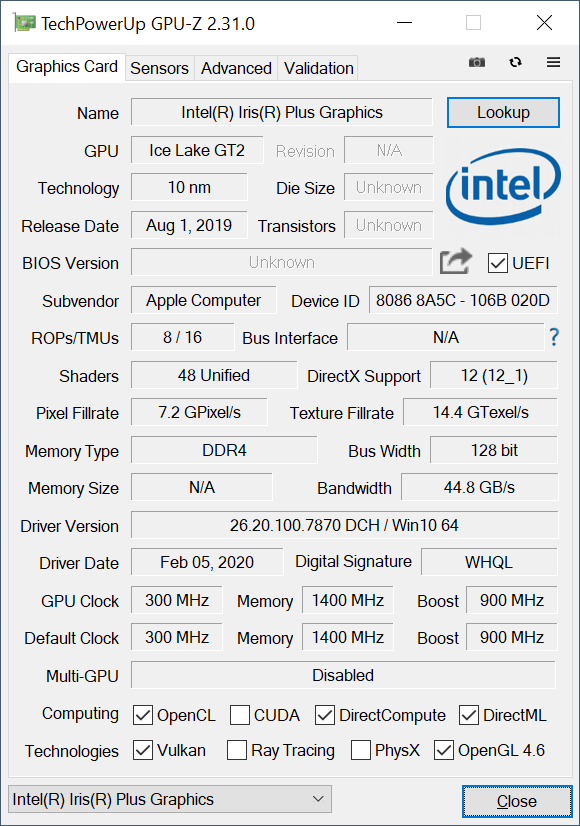Click the Close button at bottom
This screenshot has height=826, width=580.
[x=517, y=801]
